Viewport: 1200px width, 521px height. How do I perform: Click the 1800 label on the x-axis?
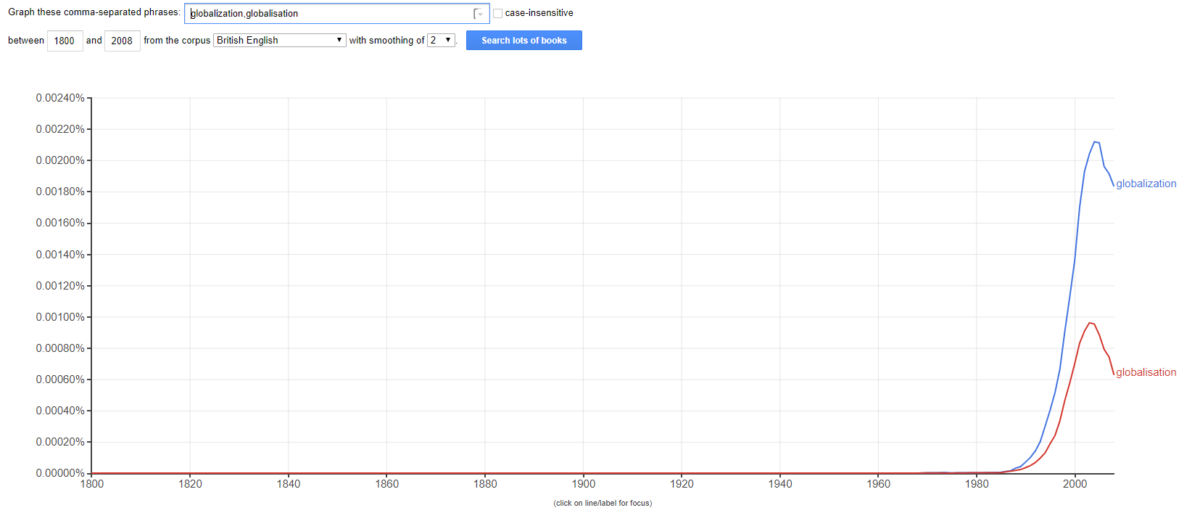click(x=92, y=485)
